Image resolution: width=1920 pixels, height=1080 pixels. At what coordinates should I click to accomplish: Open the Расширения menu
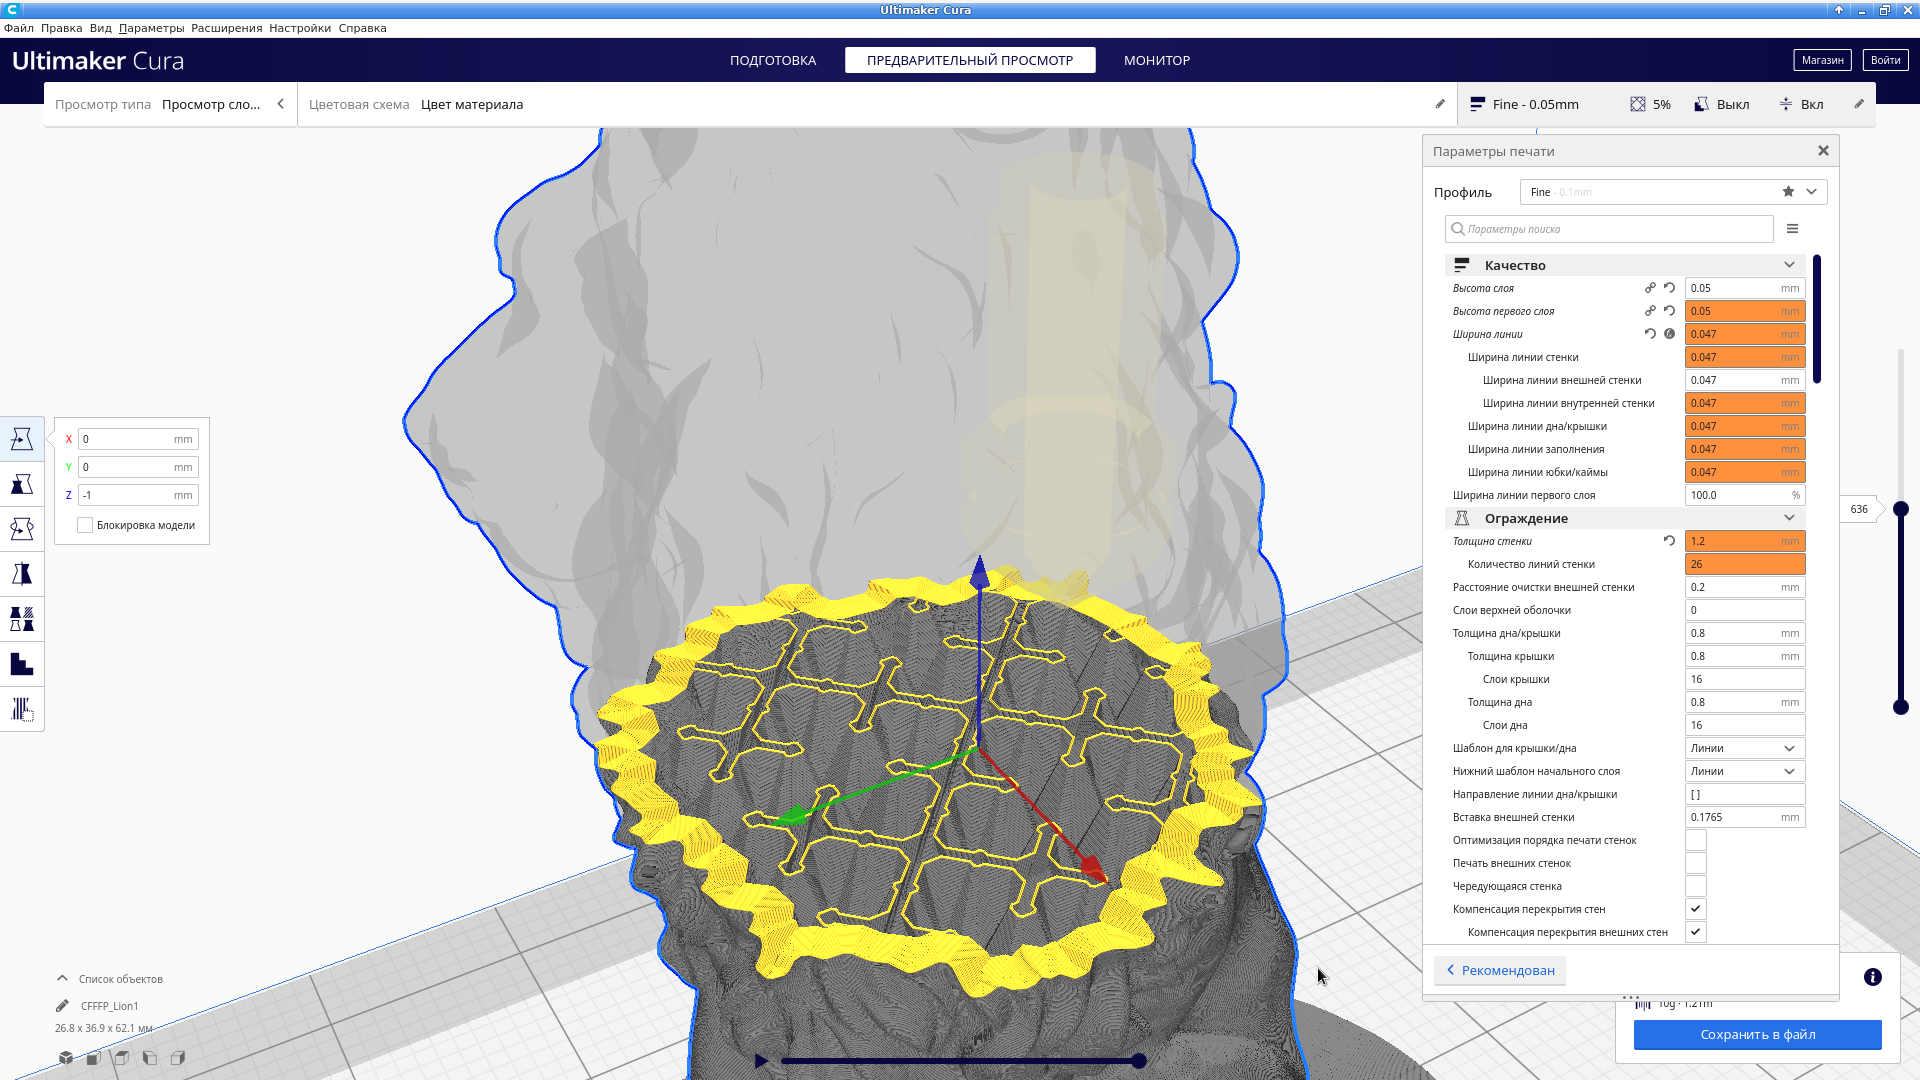point(226,28)
